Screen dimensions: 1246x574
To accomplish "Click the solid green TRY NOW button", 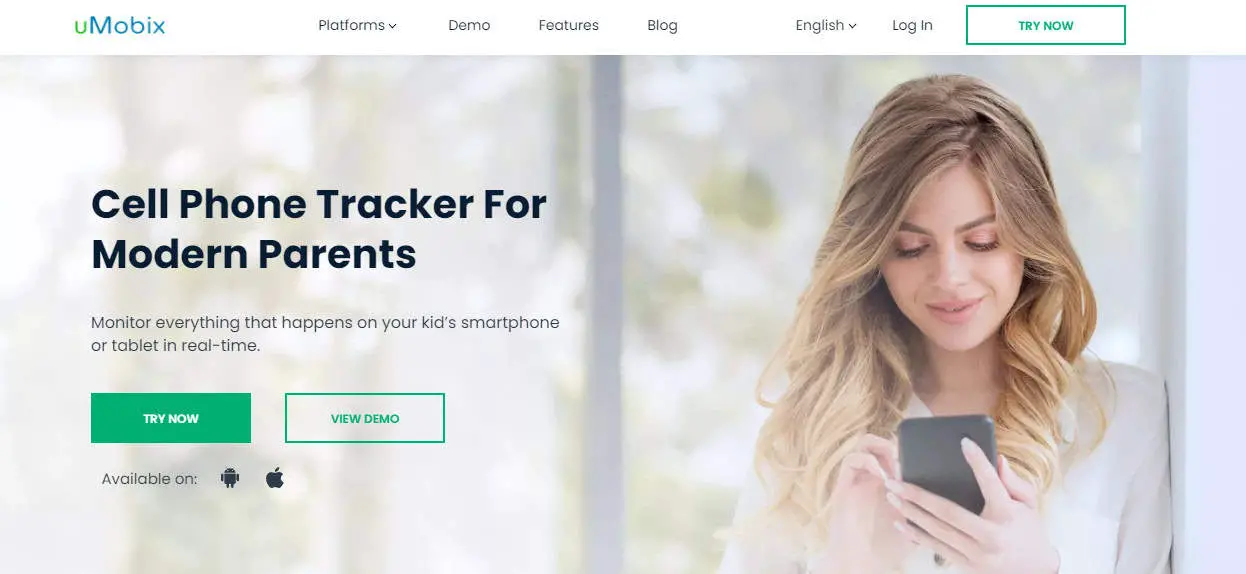I will click(171, 418).
